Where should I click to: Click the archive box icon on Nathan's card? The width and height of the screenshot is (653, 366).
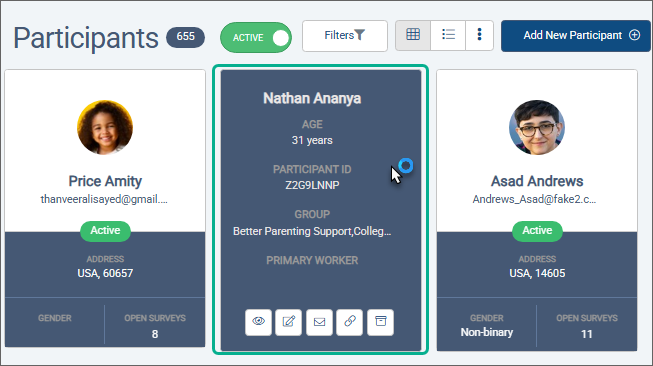[381, 322]
